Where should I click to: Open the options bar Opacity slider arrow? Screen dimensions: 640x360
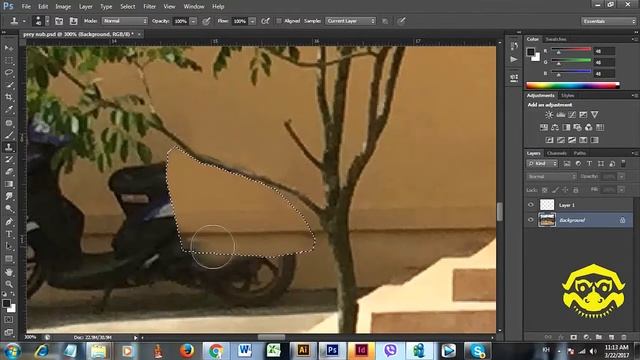click(x=193, y=21)
